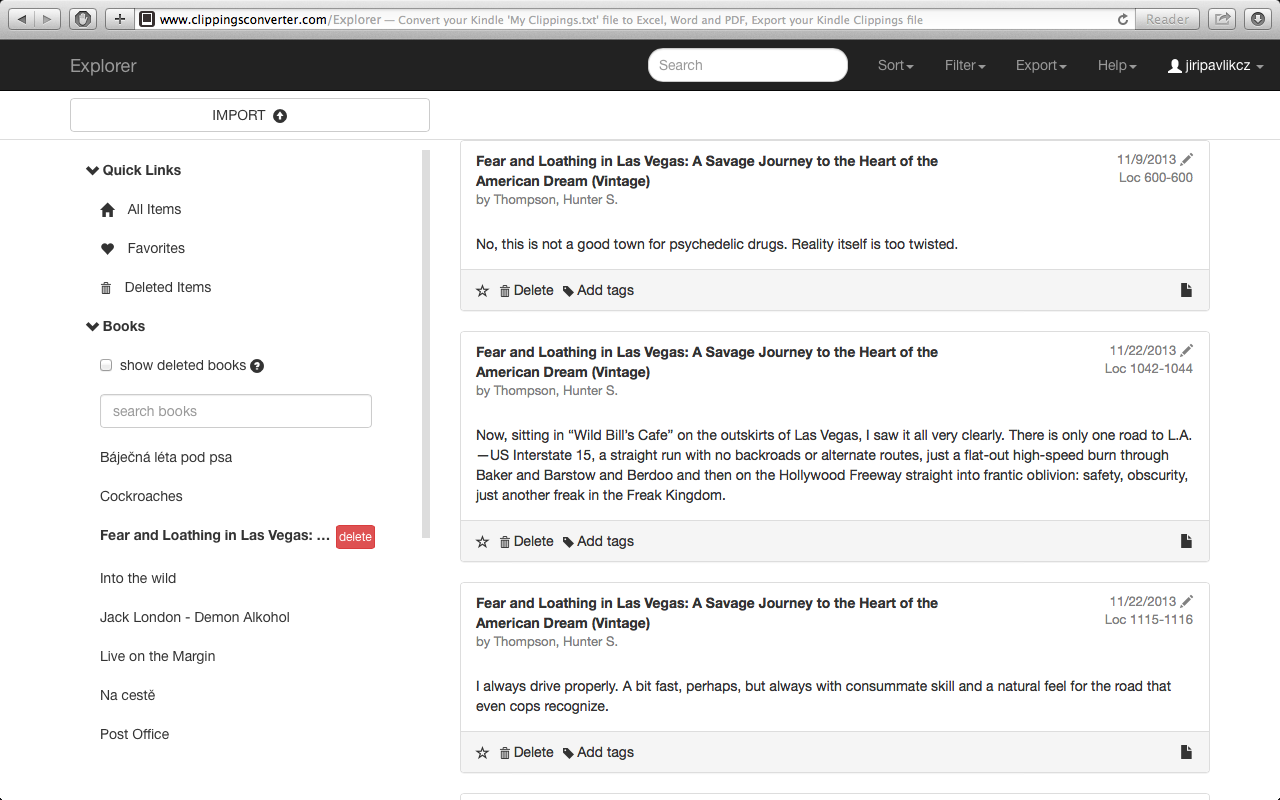Select book Live on the Margin
This screenshot has width=1280, height=800.
(x=158, y=656)
